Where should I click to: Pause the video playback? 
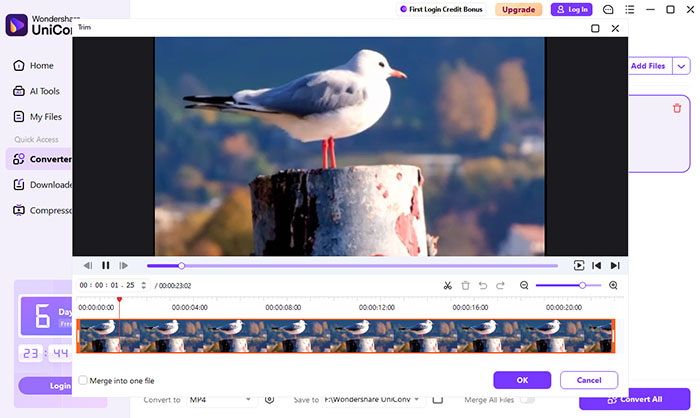click(x=106, y=265)
